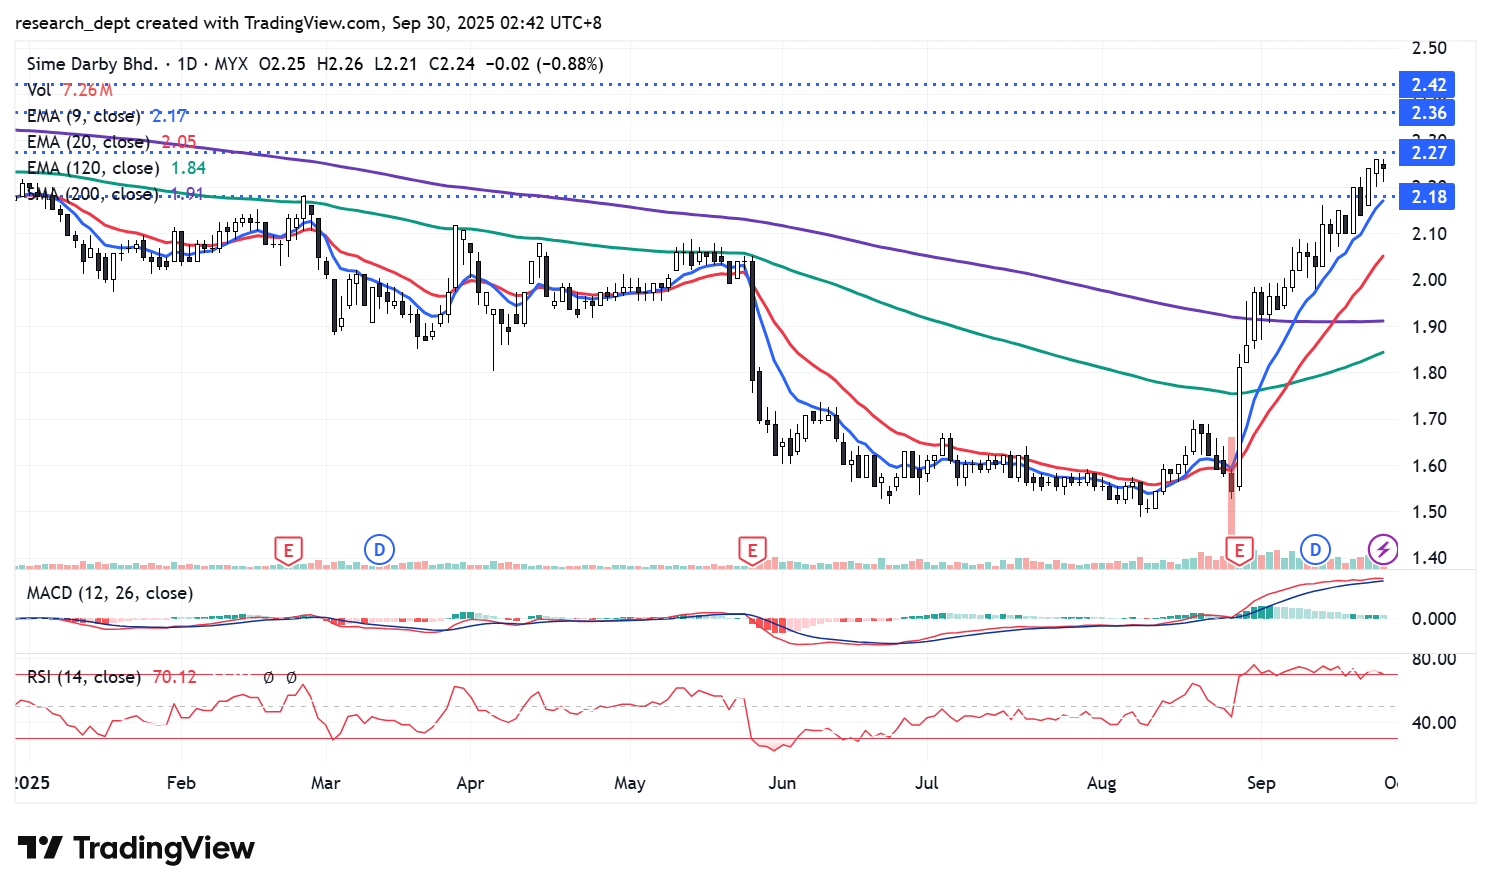Screen dimensions: 1491x893
Task: Click the dividend D marker in March
Action: 379,549
